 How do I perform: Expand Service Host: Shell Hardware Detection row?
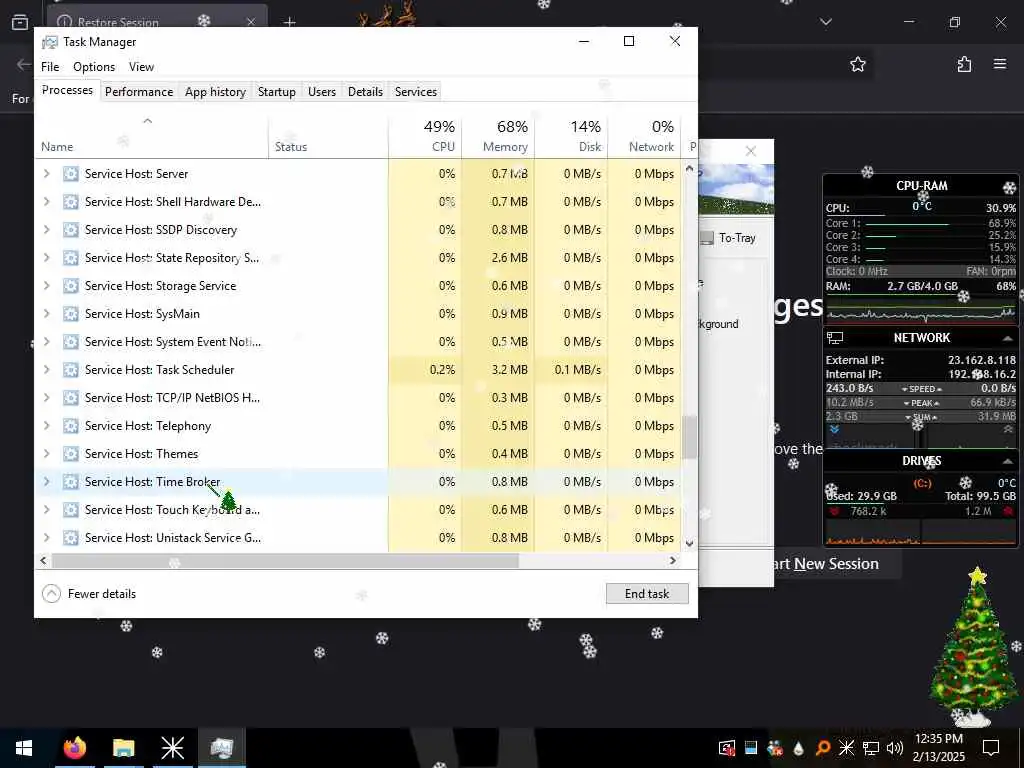pos(46,202)
